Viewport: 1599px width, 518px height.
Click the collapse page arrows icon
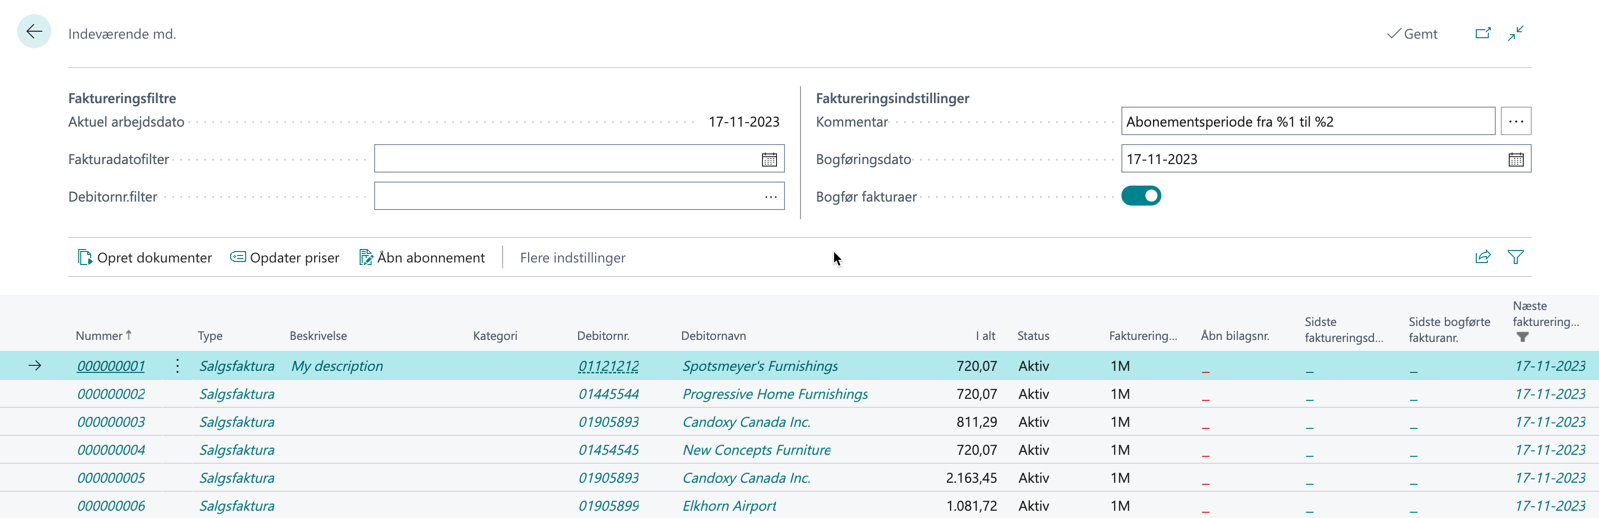(1516, 33)
